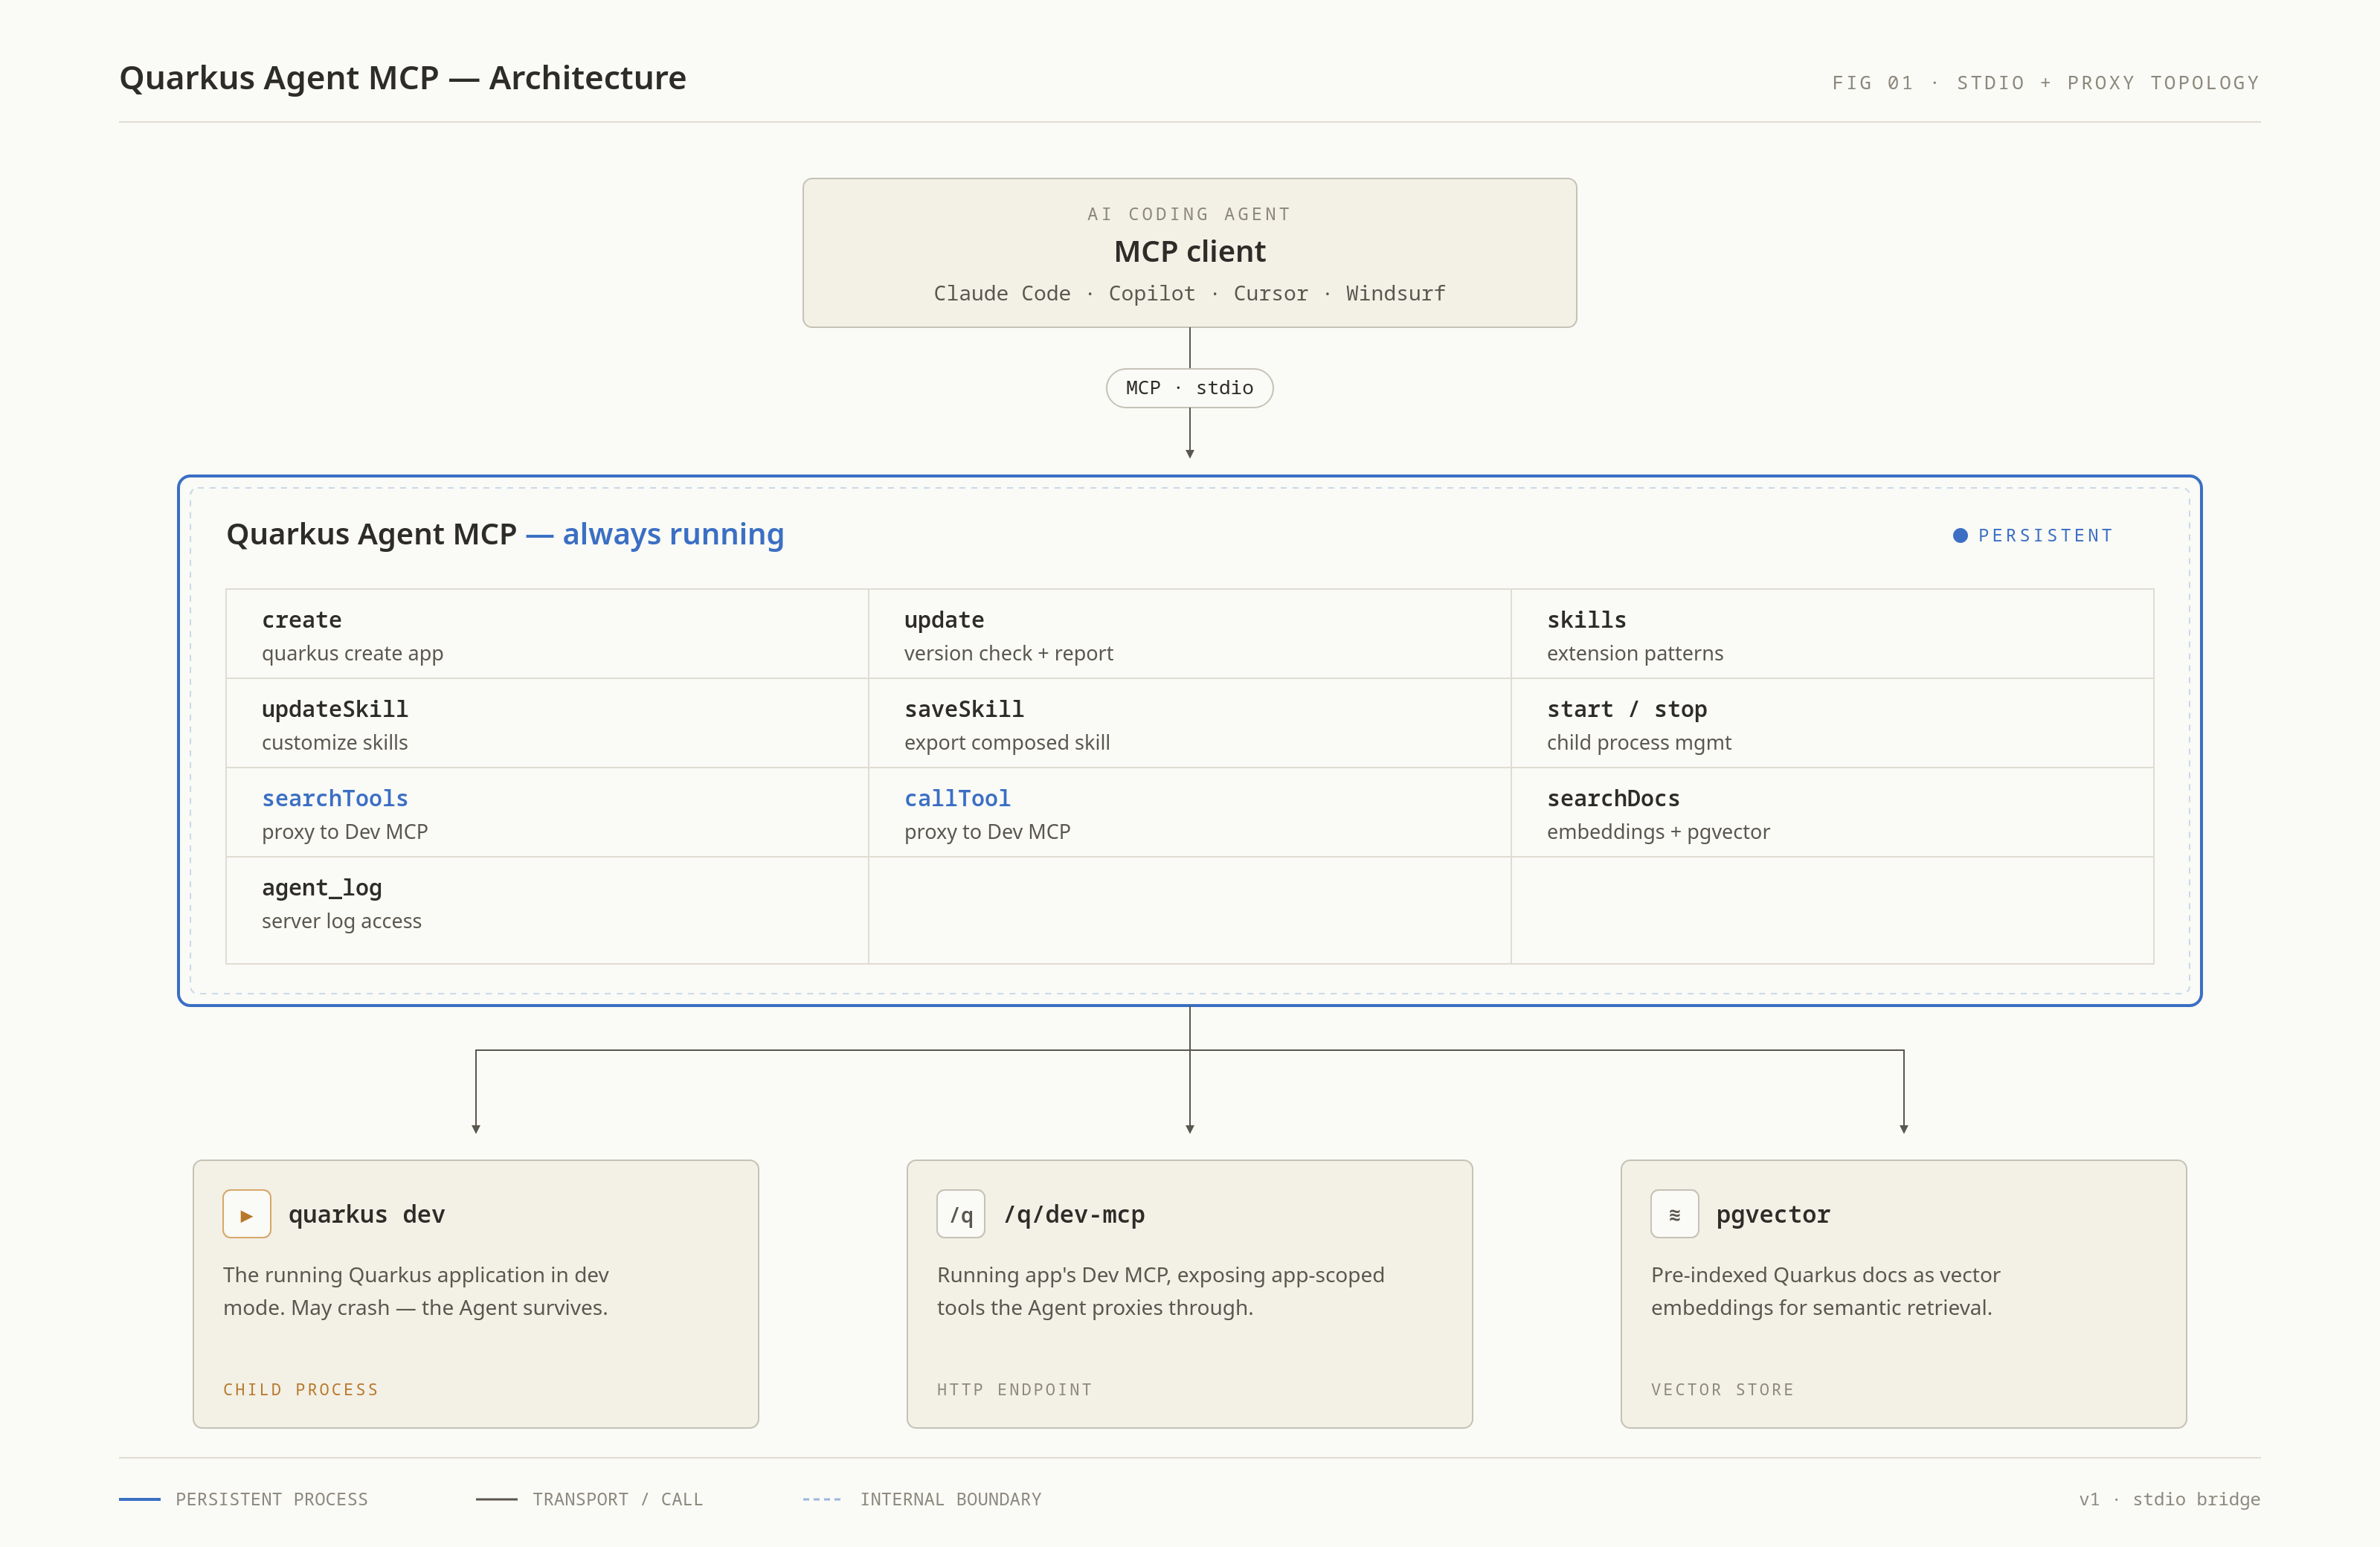Click 'export composed skill' description

[1007, 742]
